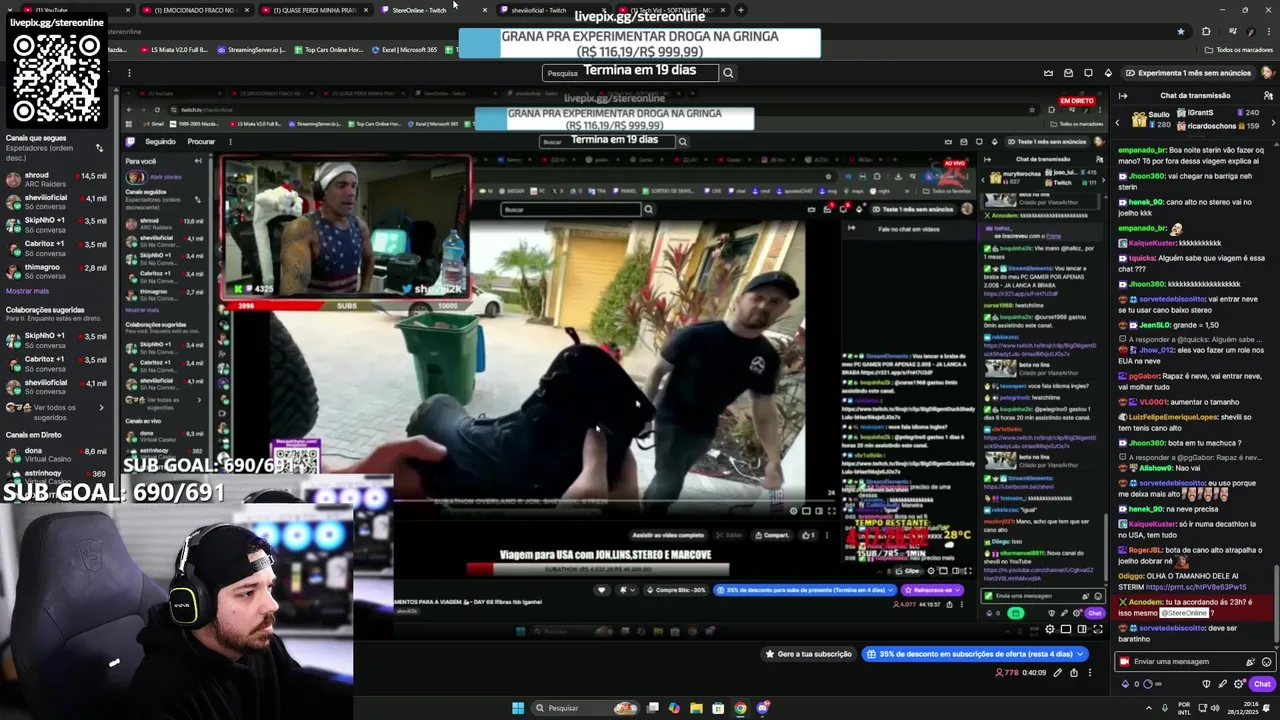Sort followed channels with sort arrows icon
The image size is (1280, 720).
[x=99, y=148]
